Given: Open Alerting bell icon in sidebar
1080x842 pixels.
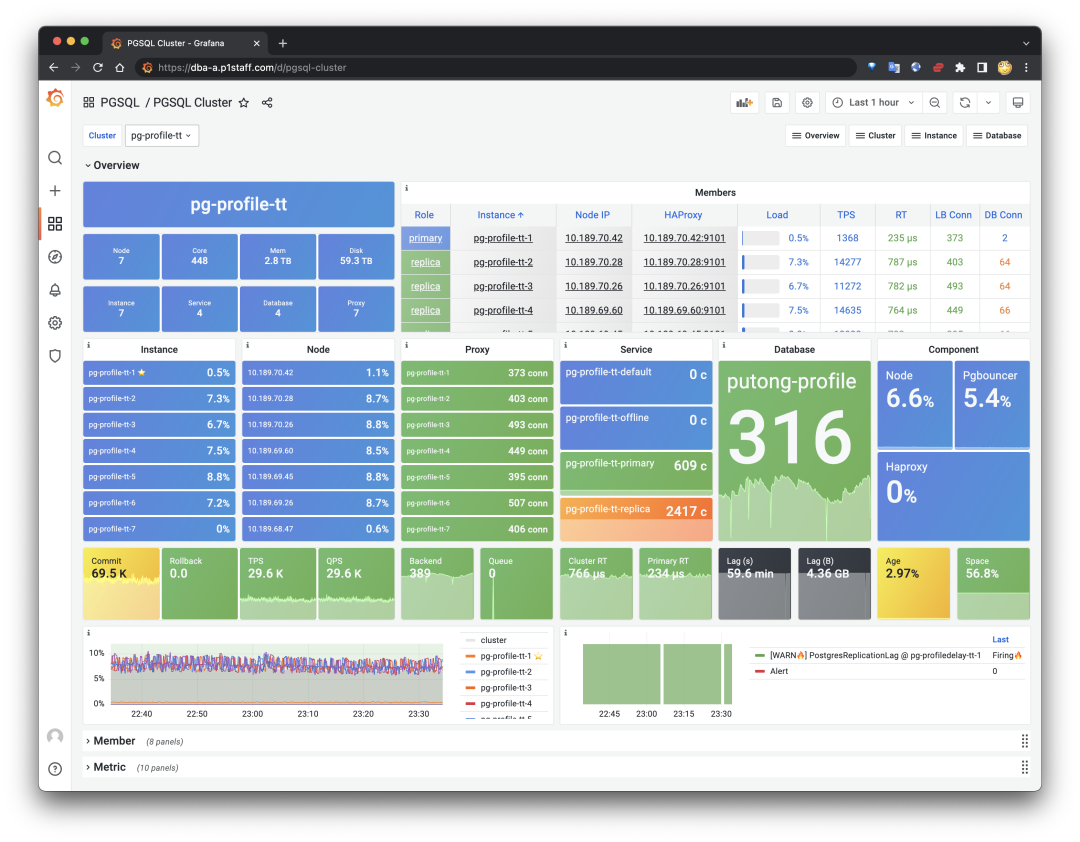Looking at the screenshot, I should tap(55, 290).
